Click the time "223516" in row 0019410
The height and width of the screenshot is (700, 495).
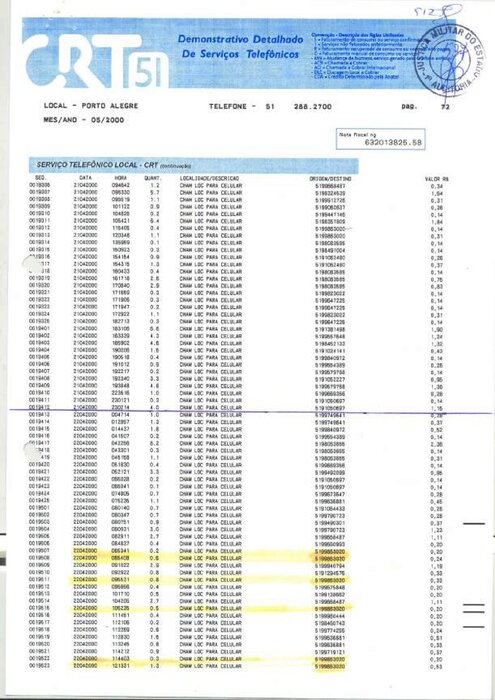tap(121, 393)
